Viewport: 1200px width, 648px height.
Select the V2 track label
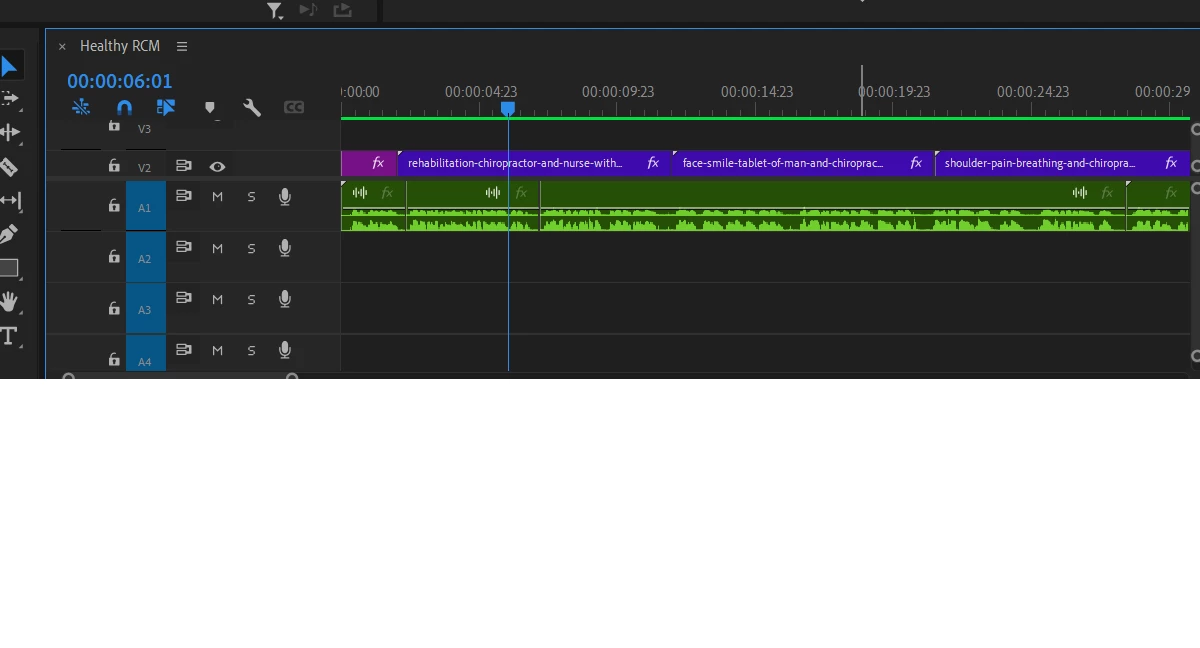coord(145,168)
